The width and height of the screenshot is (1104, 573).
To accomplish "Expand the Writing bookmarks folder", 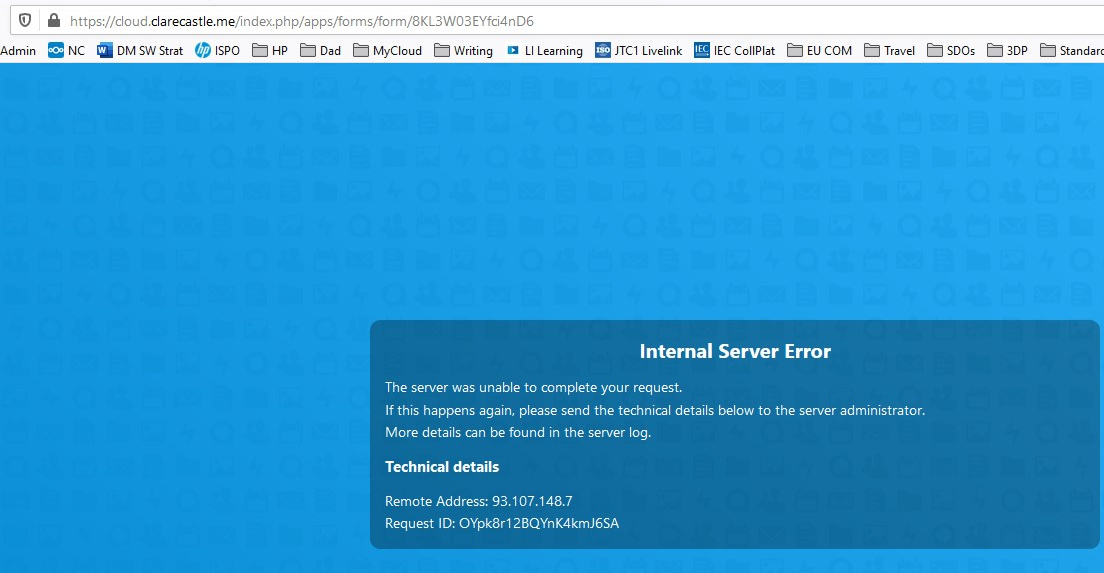I will (463, 50).
